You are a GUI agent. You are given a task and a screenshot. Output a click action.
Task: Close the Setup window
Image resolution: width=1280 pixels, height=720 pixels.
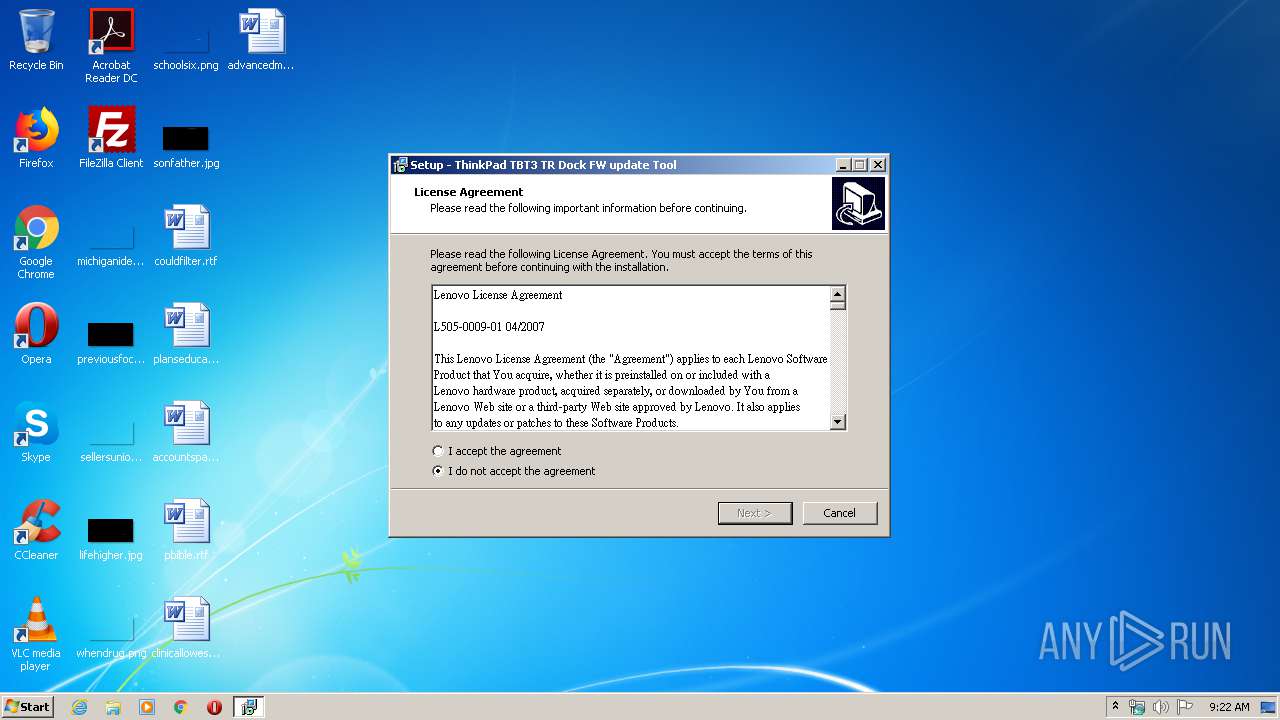(878, 165)
